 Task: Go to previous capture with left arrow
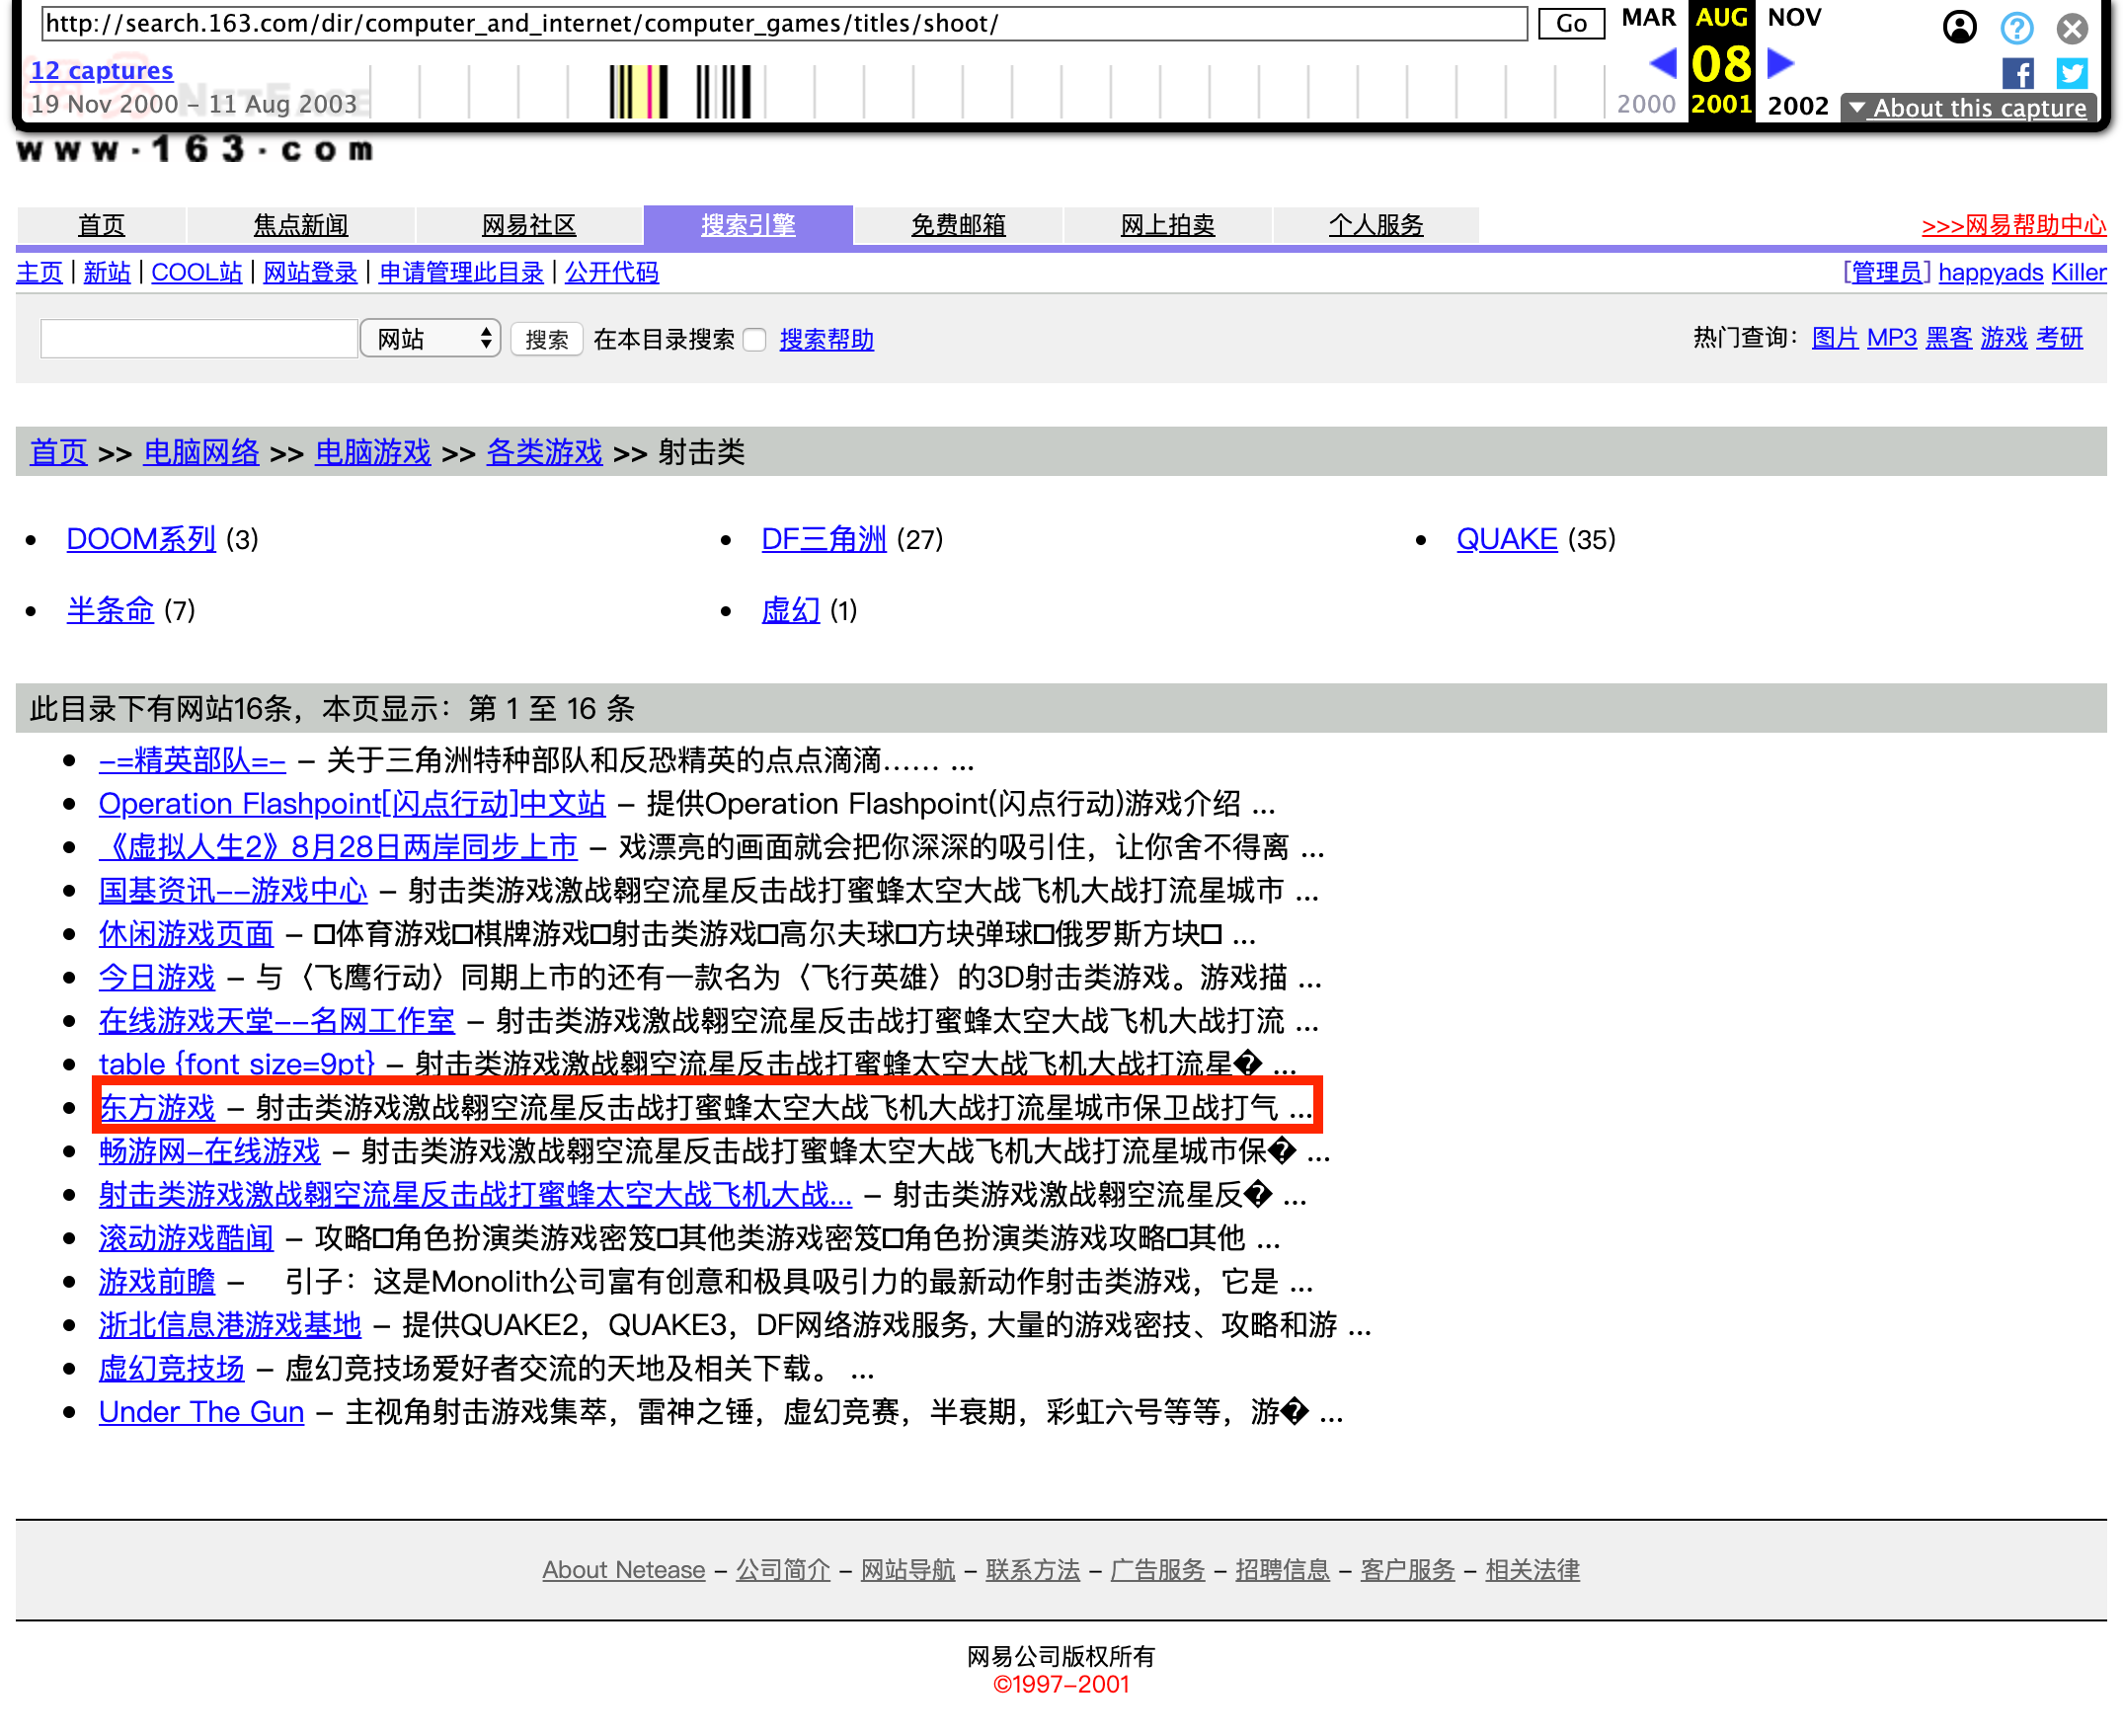pos(1662,63)
